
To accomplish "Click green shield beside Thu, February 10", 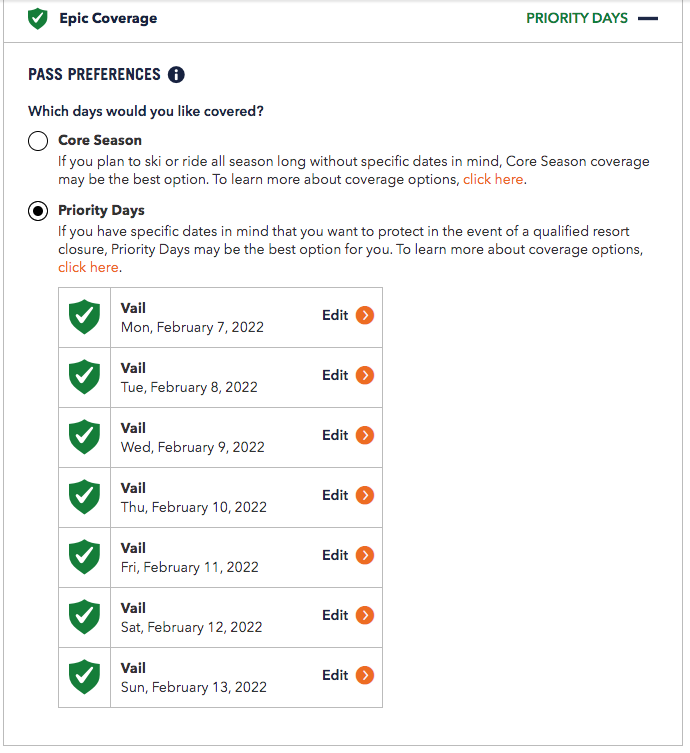I will click(84, 497).
